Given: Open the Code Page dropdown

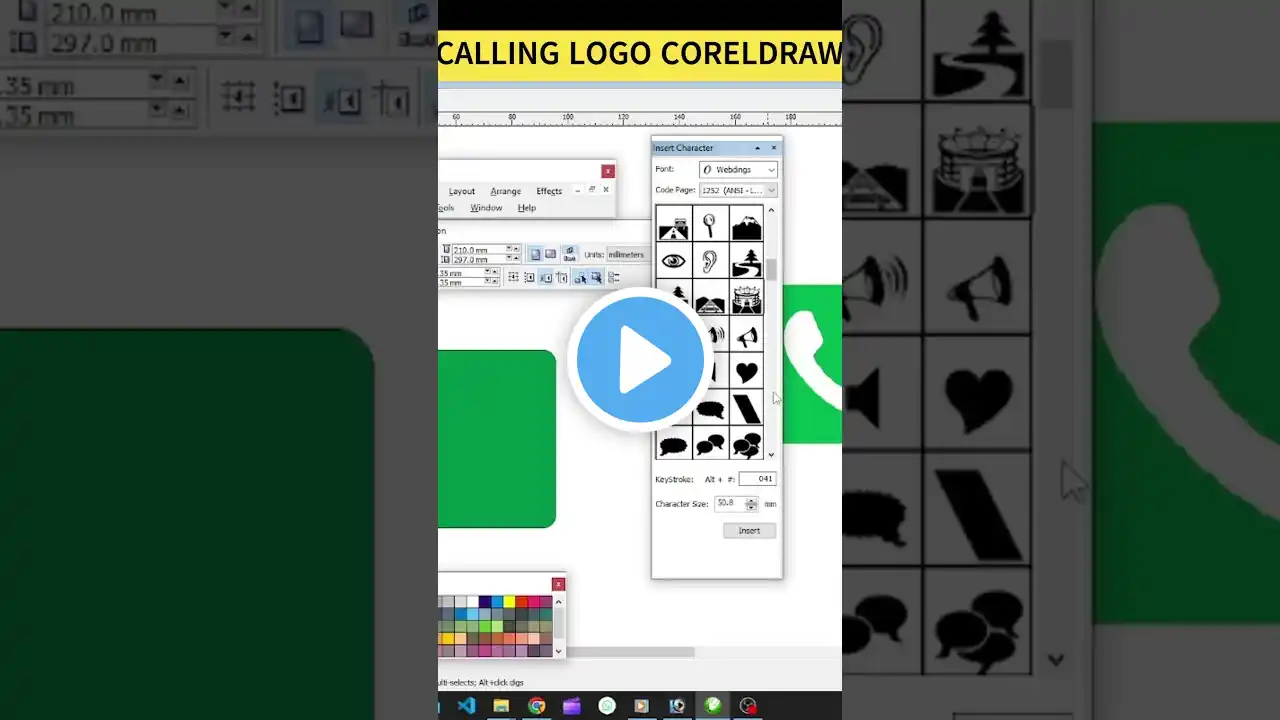Looking at the screenshot, I should tap(738, 190).
